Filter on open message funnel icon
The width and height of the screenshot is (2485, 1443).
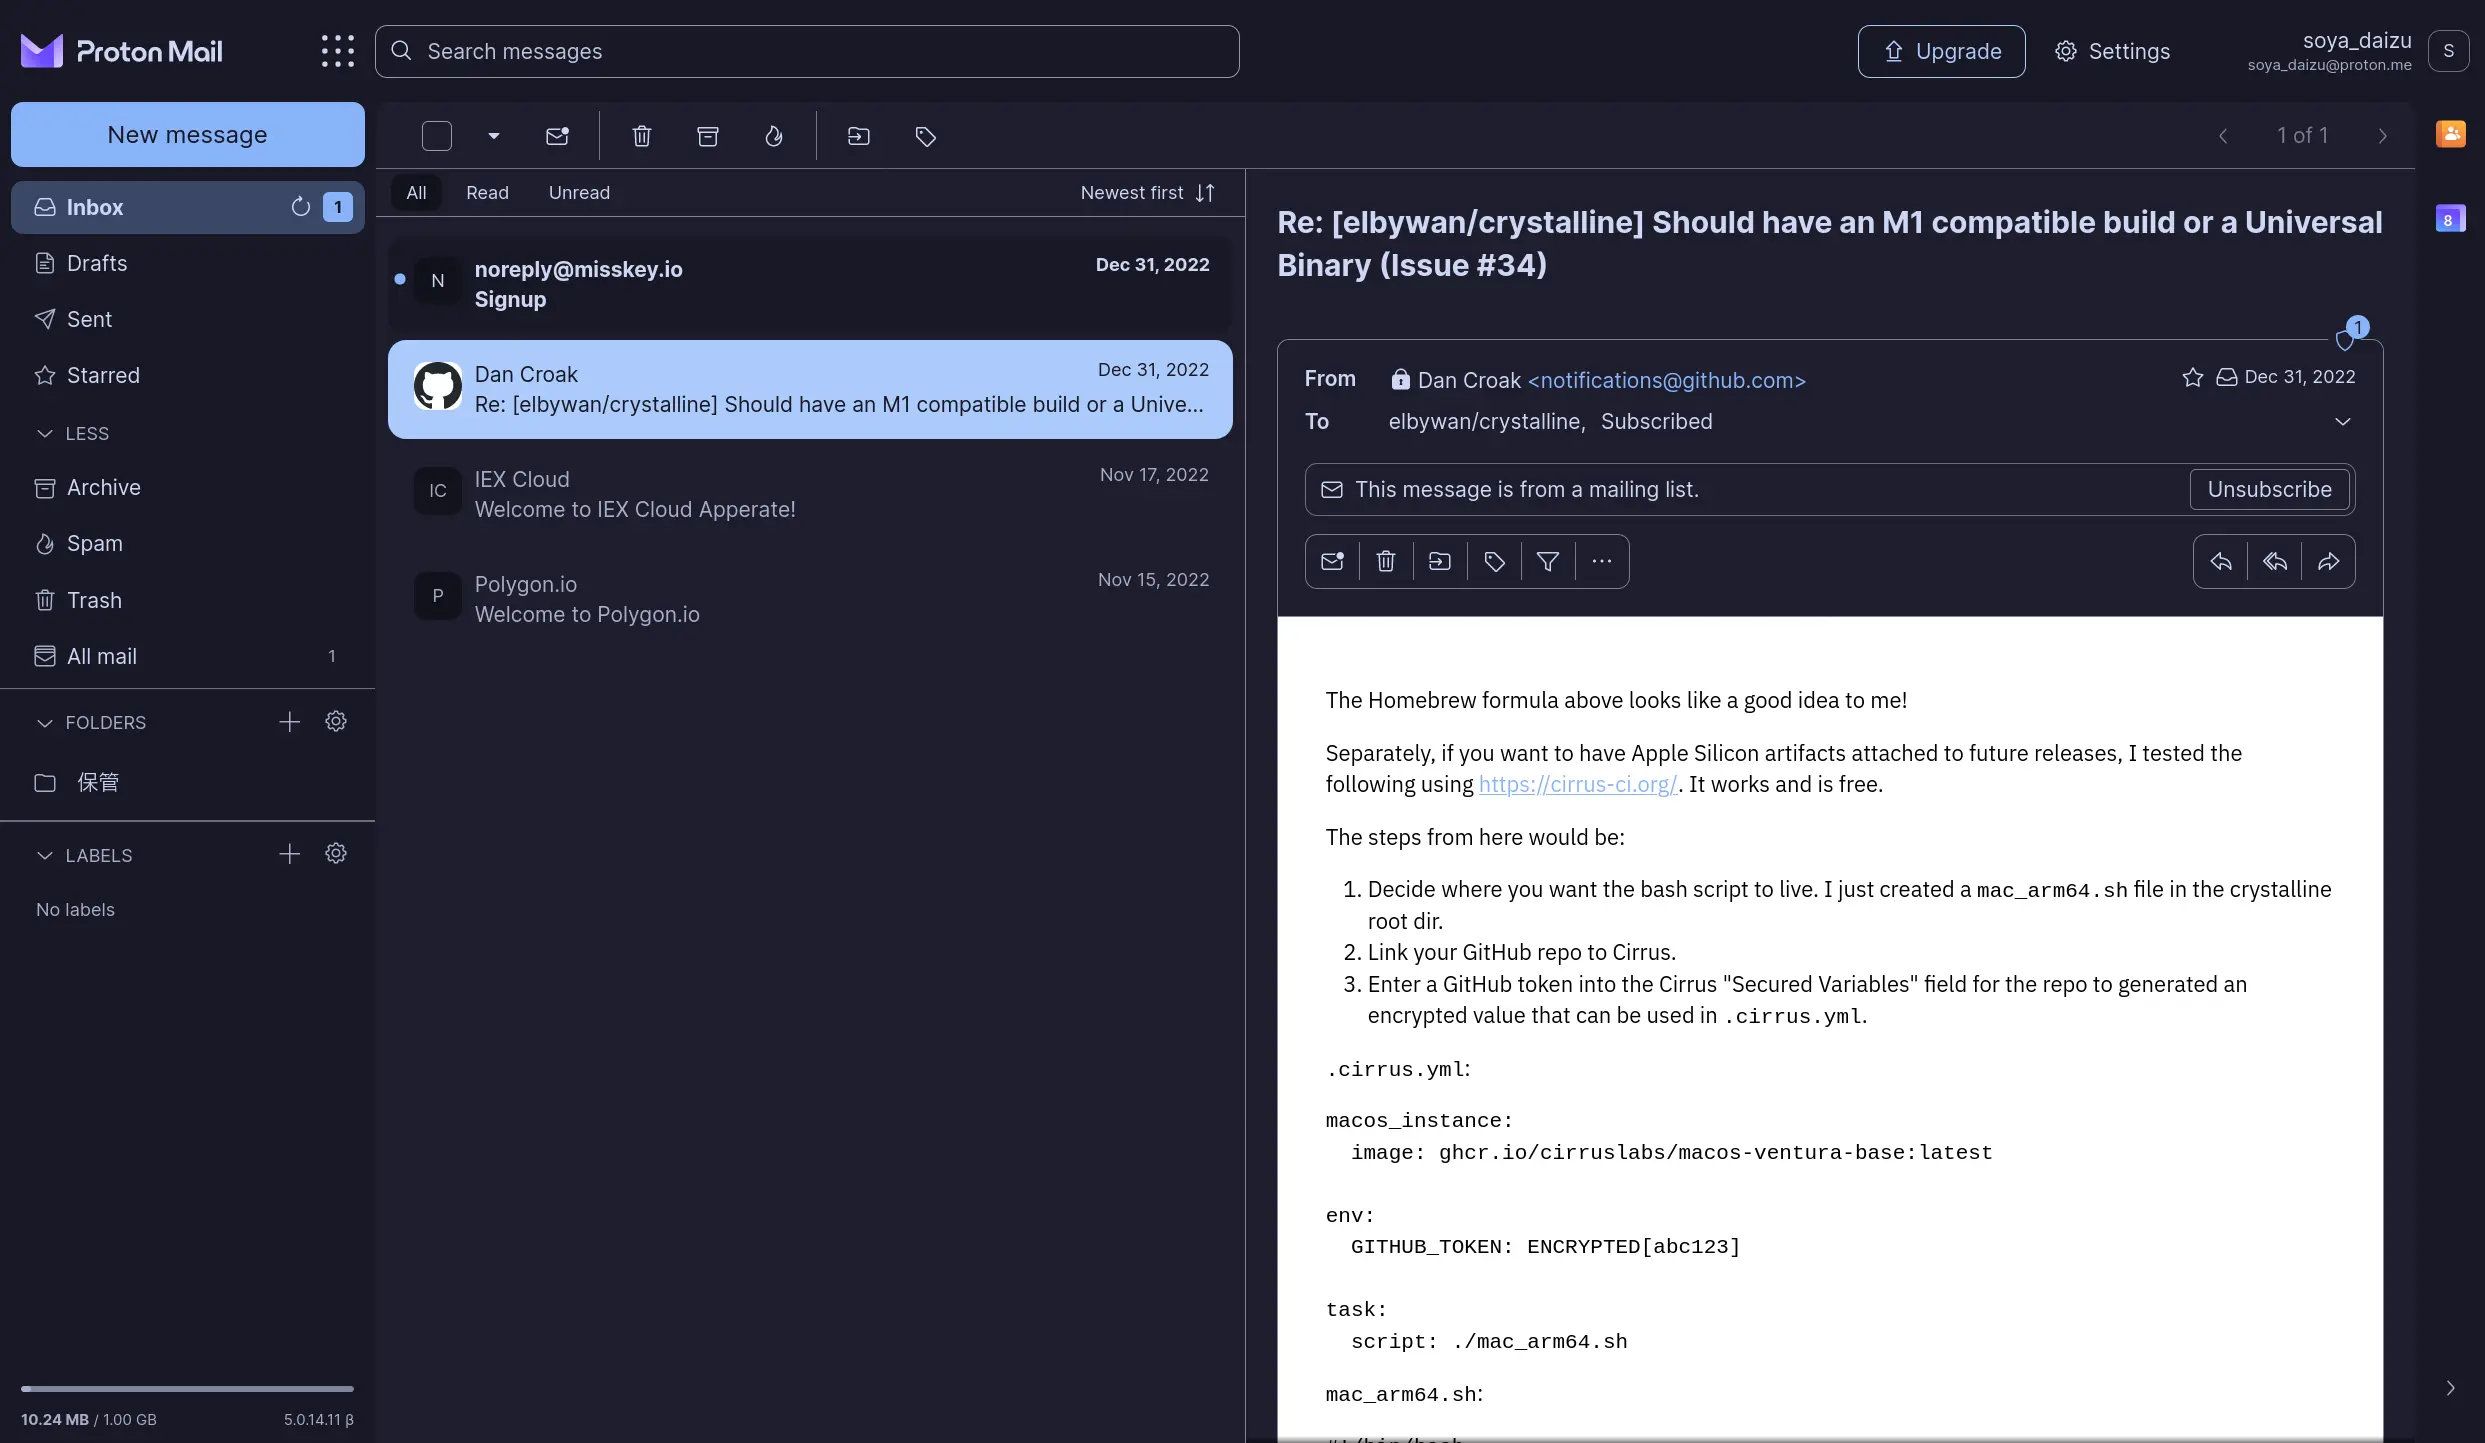1548,561
